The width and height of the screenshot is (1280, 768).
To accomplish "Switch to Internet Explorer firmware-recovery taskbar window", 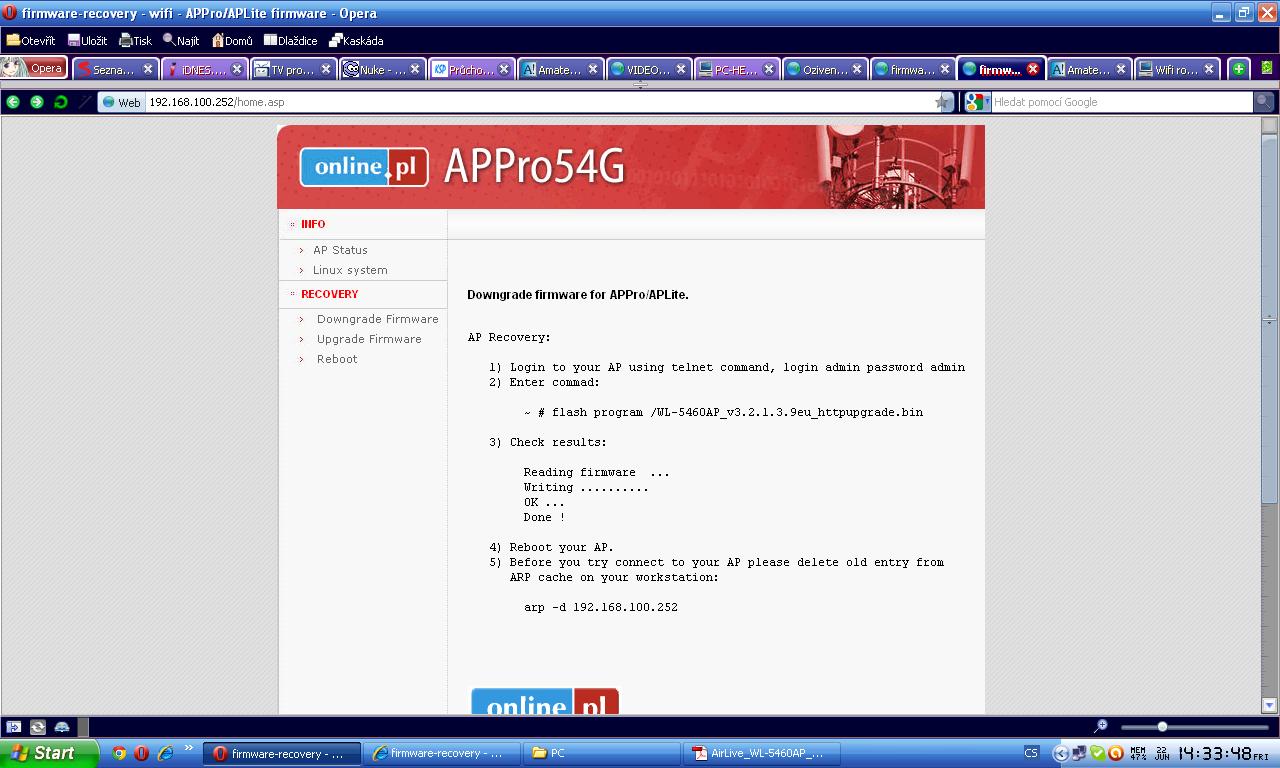I will pyautogui.click(x=442, y=753).
